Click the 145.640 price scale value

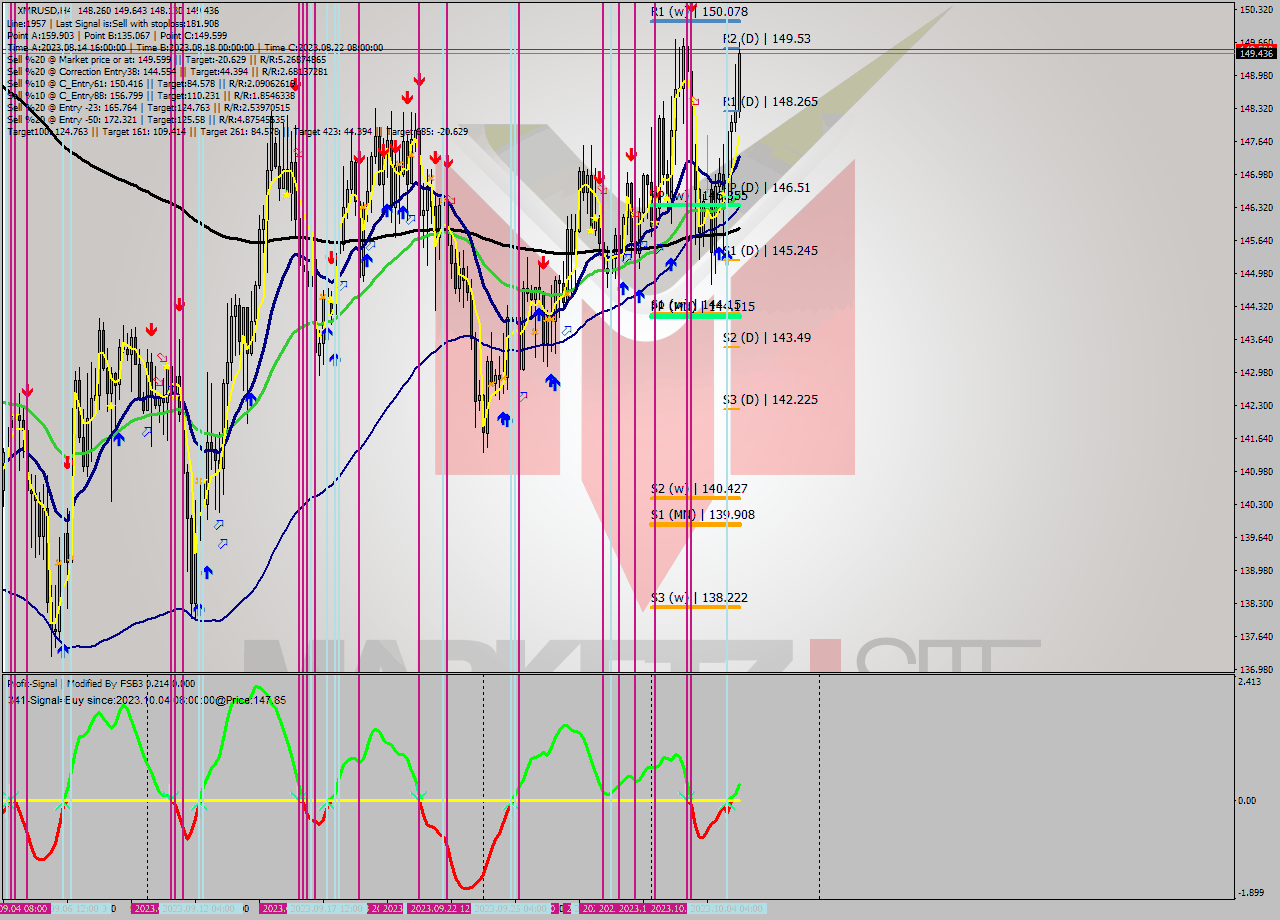(1256, 241)
